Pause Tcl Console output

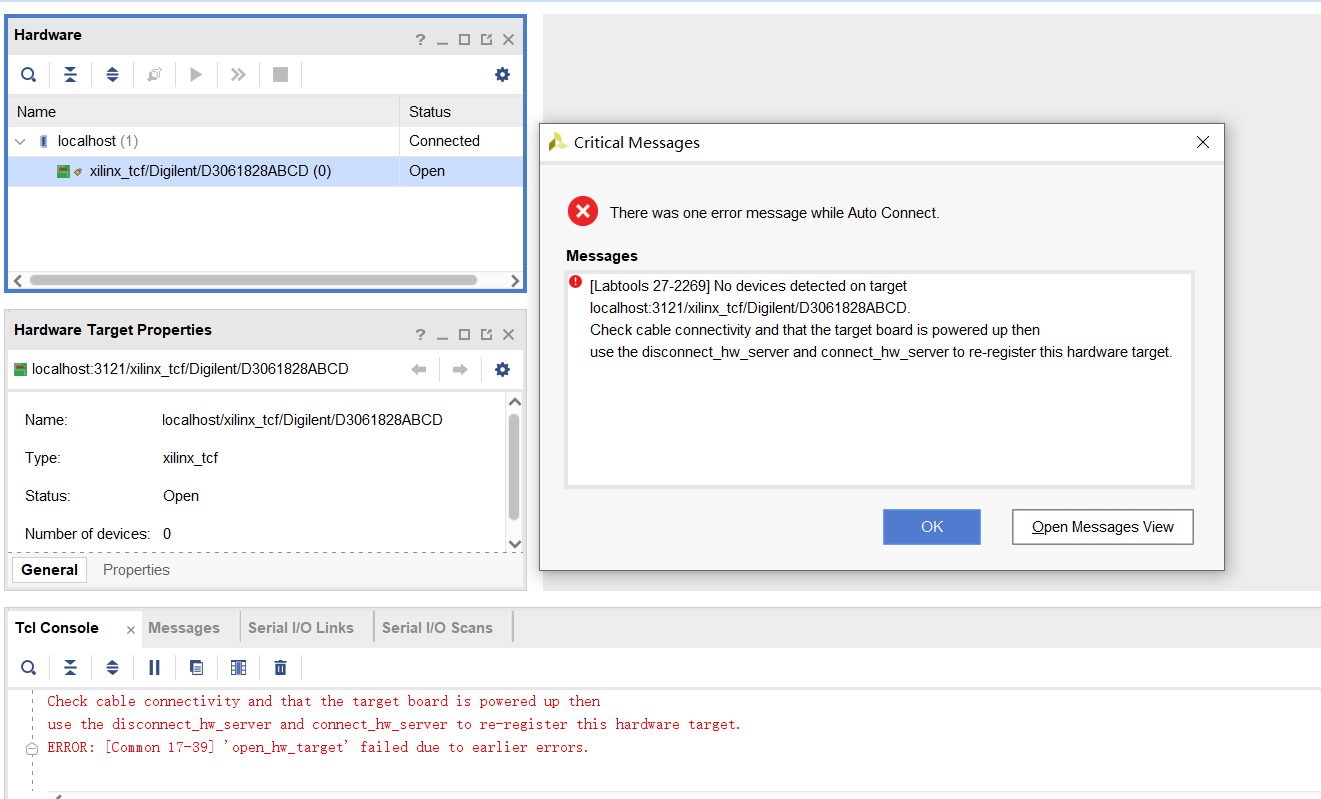(154, 668)
